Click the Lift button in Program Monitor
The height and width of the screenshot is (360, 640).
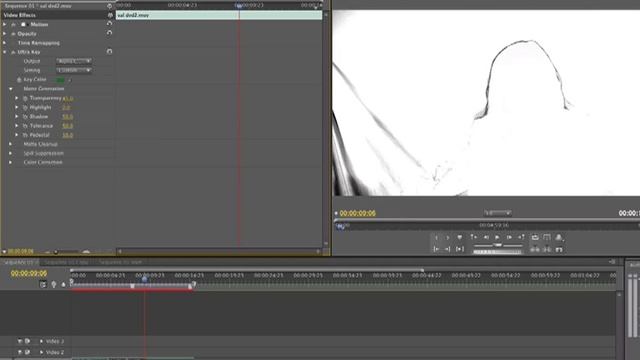click(535, 249)
